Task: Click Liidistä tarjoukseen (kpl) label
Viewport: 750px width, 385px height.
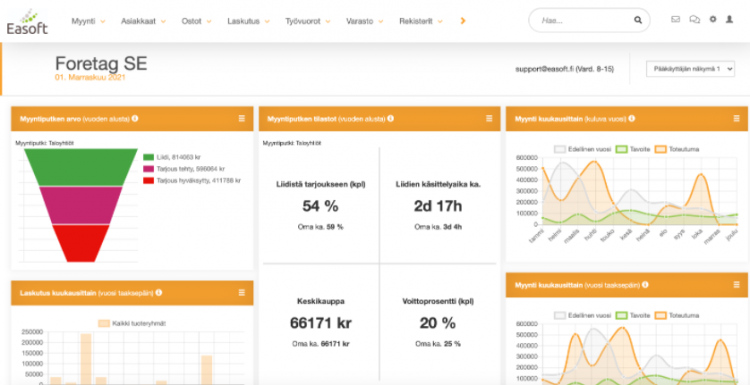Action: point(320,184)
